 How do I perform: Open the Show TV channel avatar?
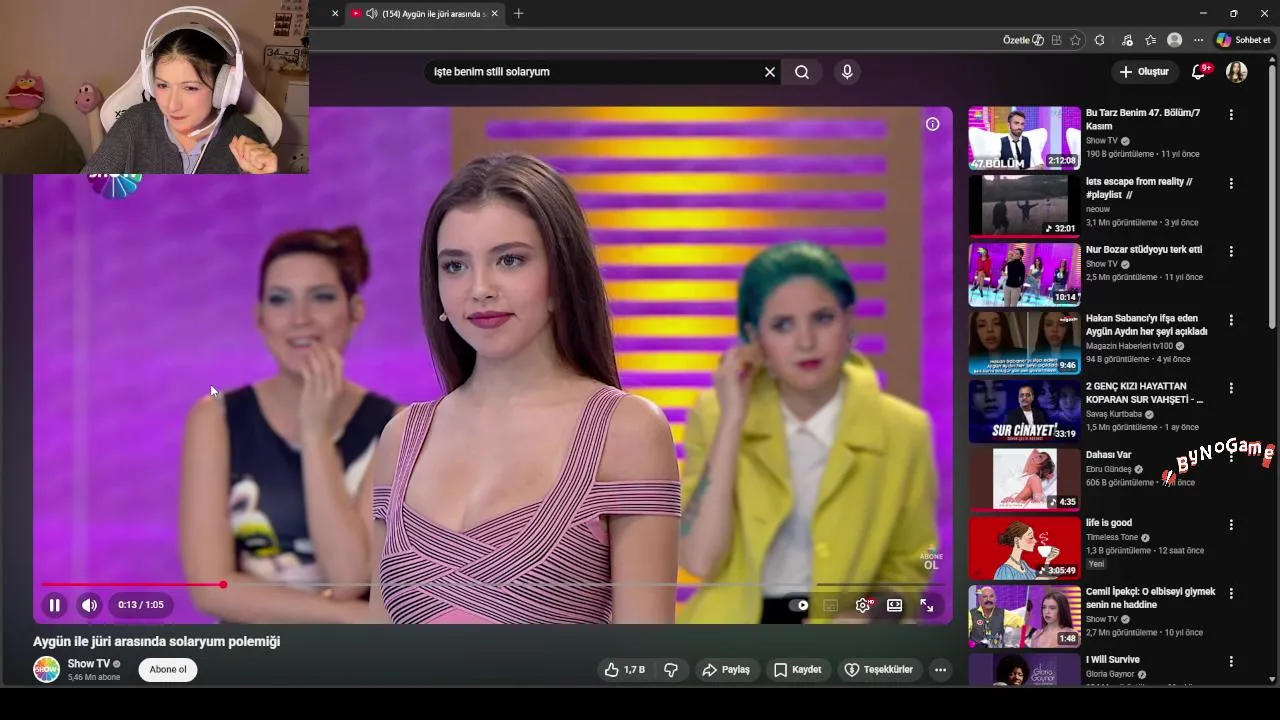coord(47,670)
